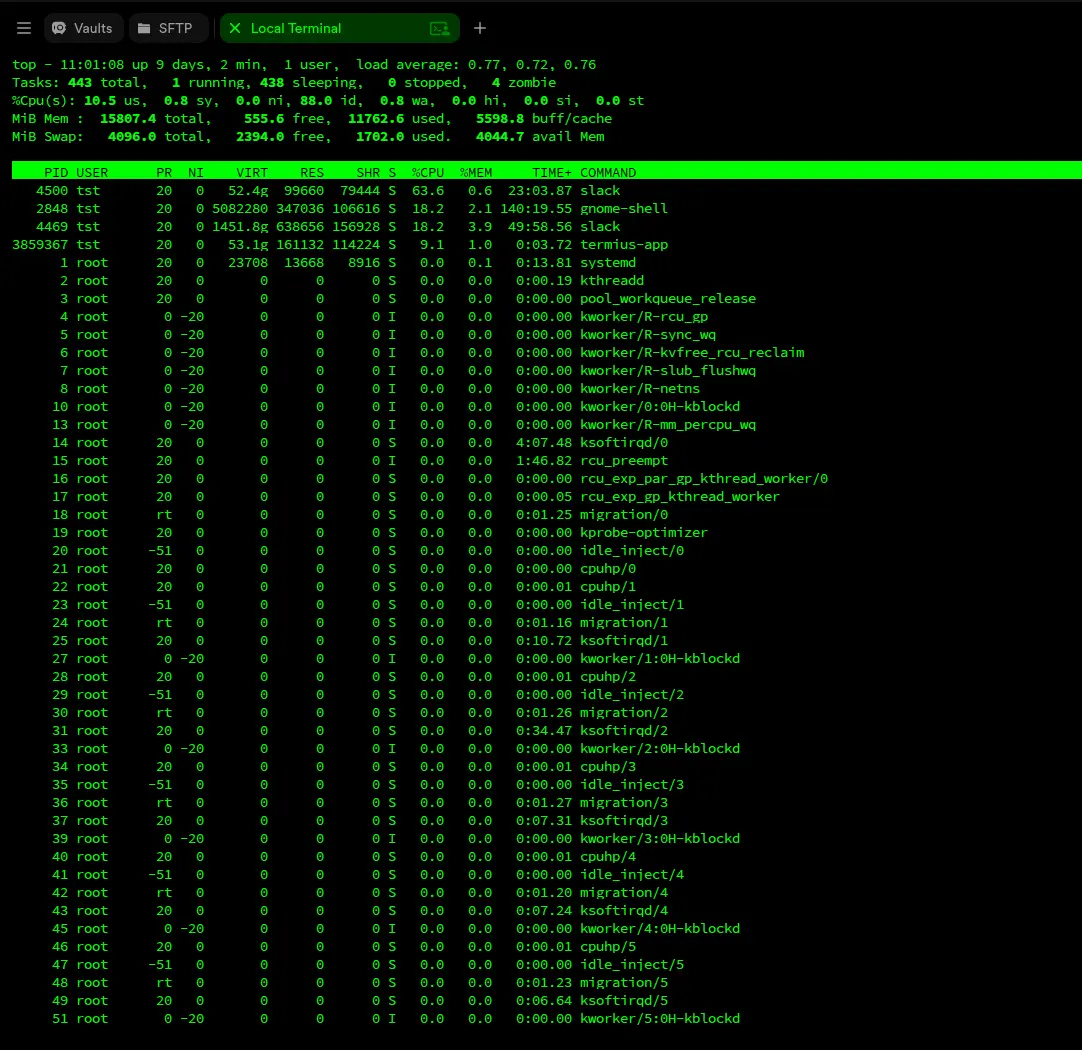The width and height of the screenshot is (1082, 1050).
Task: Click the 443 total tasks value
Action: (x=79, y=83)
